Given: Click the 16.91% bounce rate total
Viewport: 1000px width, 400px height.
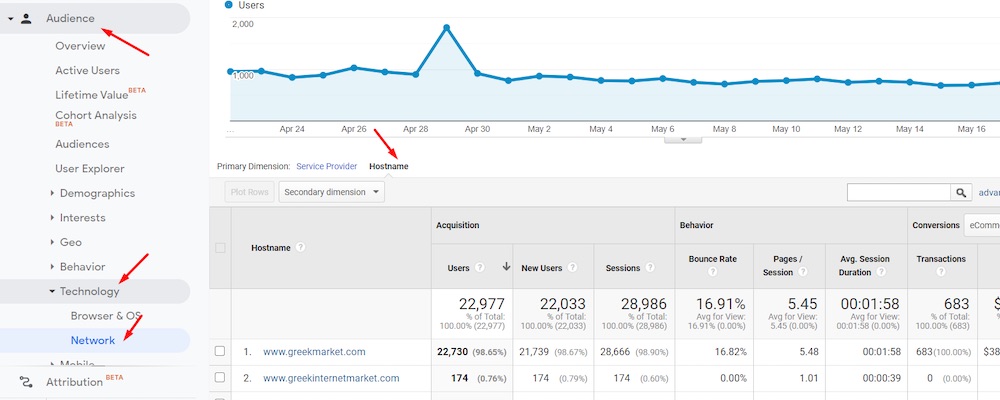Looking at the screenshot, I should (721, 304).
